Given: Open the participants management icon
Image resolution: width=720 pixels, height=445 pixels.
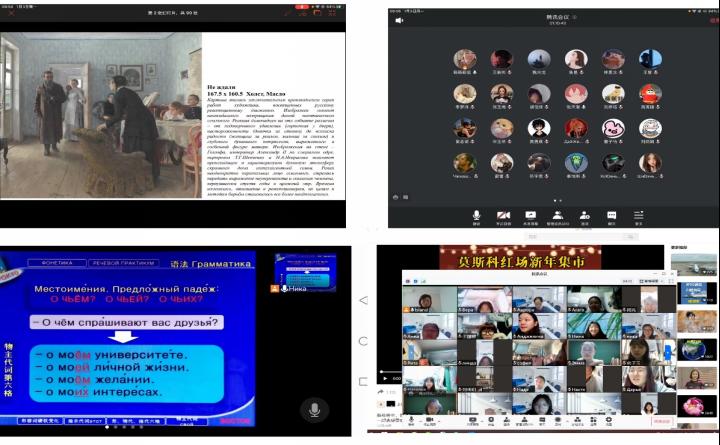Looking at the screenshot, I should coord(557,213).
